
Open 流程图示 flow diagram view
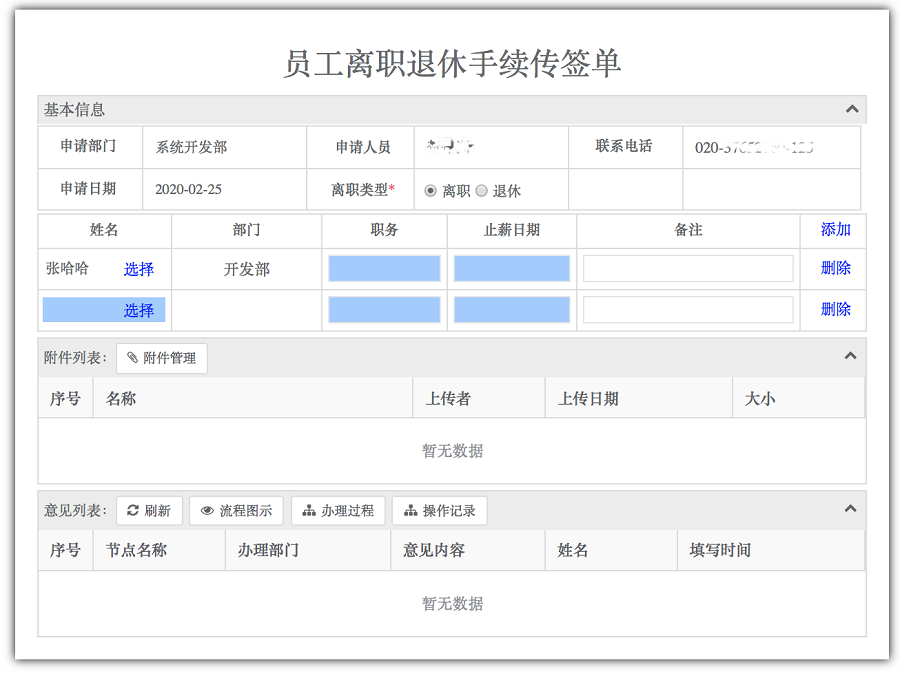pyautogui.click(x=236, y=510)
